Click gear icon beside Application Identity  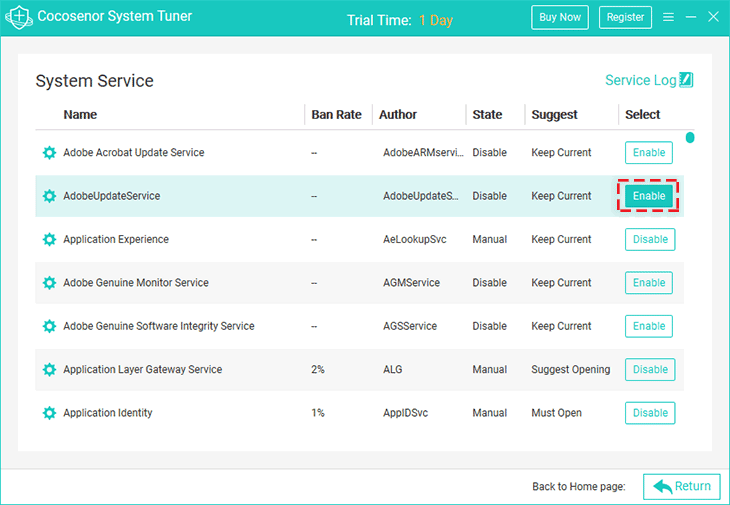(49, 413)
